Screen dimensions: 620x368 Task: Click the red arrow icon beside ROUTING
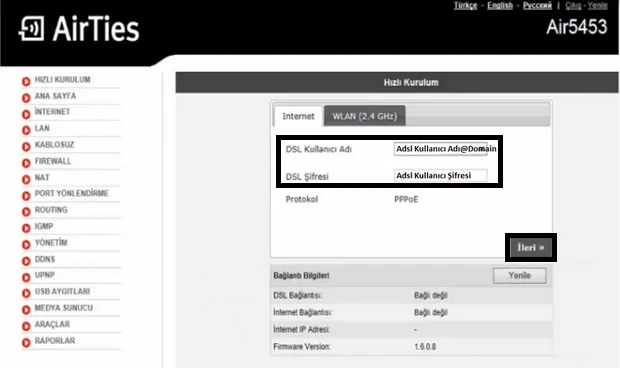tap(26, 212)
